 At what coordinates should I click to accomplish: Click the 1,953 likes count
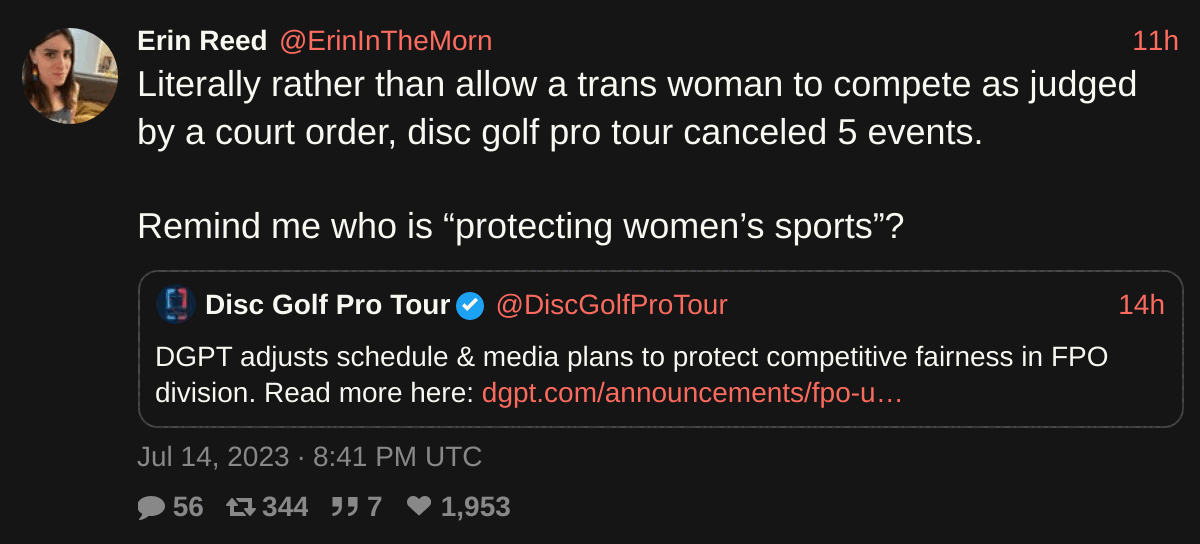point(475,508)
